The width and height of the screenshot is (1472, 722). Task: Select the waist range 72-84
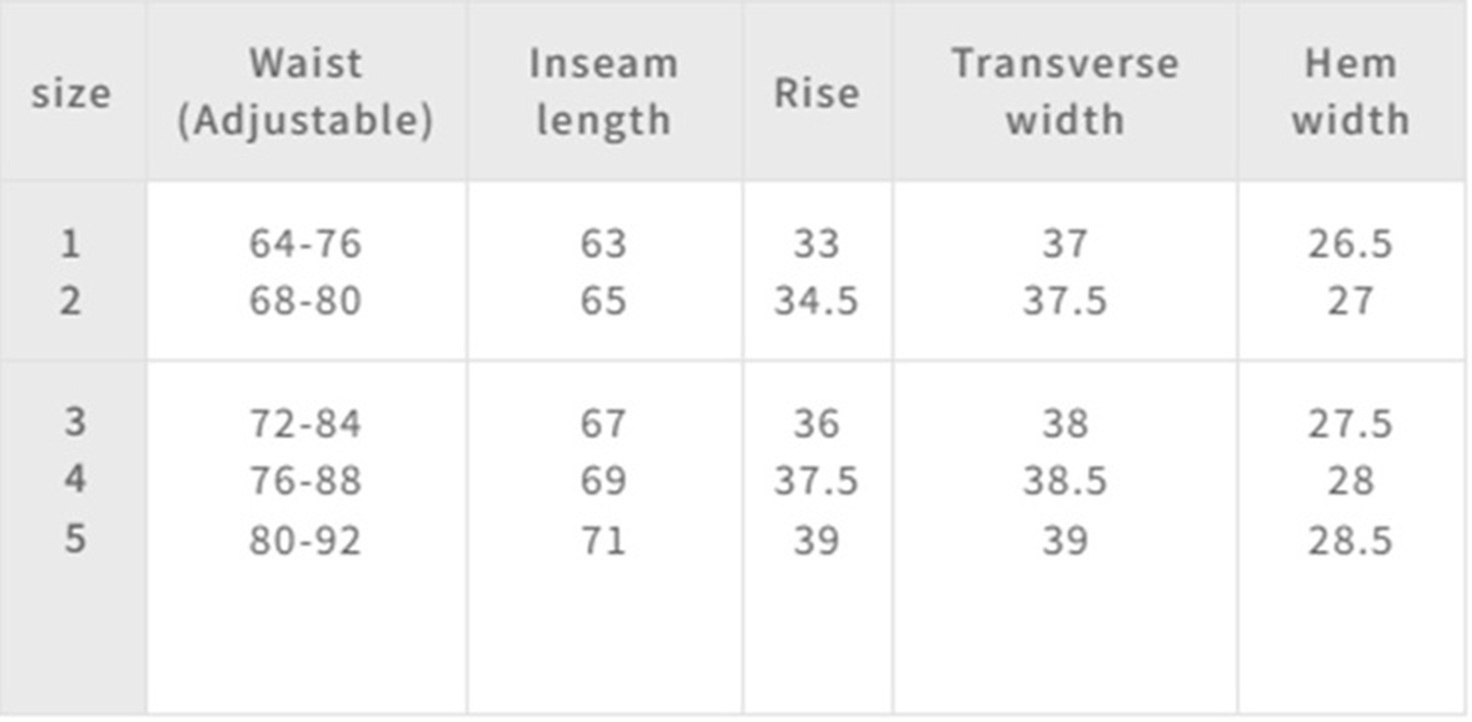(305, 424)
